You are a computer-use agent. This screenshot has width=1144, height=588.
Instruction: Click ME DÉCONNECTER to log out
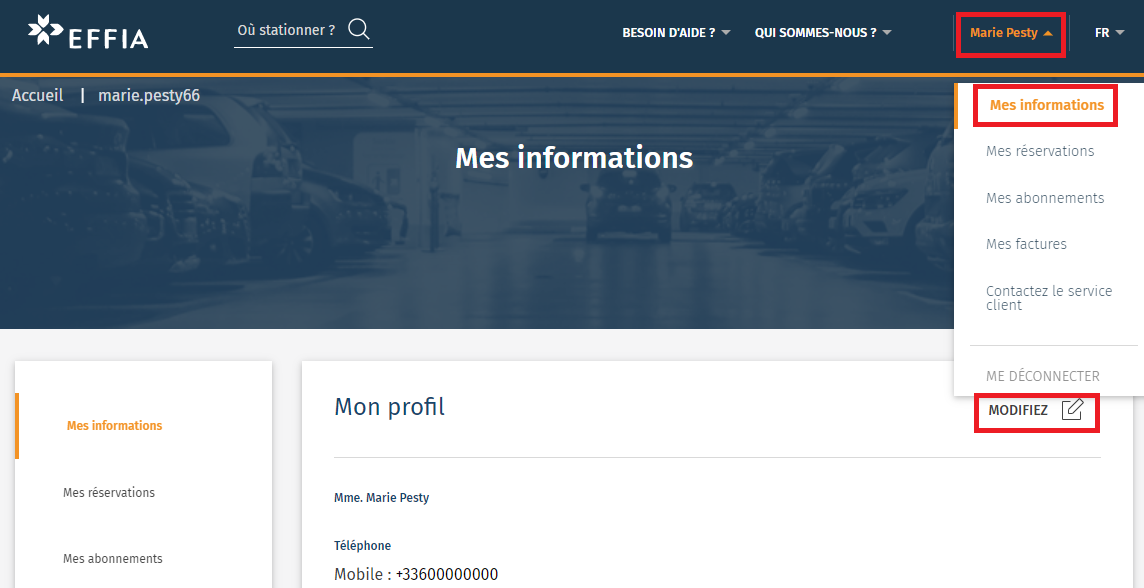[x=1043, y=376]
